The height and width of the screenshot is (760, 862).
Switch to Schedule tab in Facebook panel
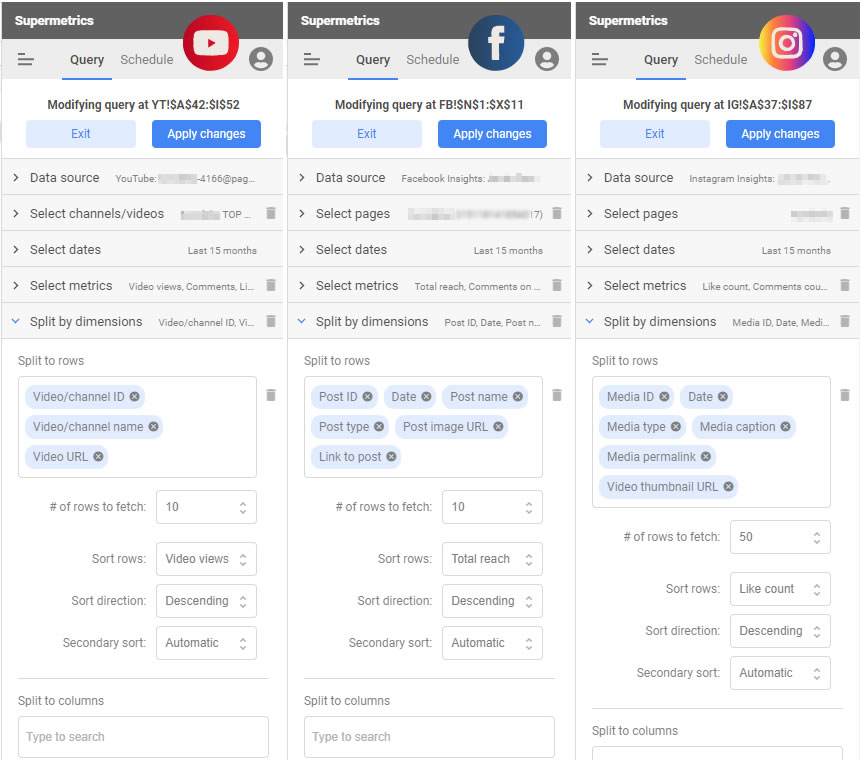433,59
